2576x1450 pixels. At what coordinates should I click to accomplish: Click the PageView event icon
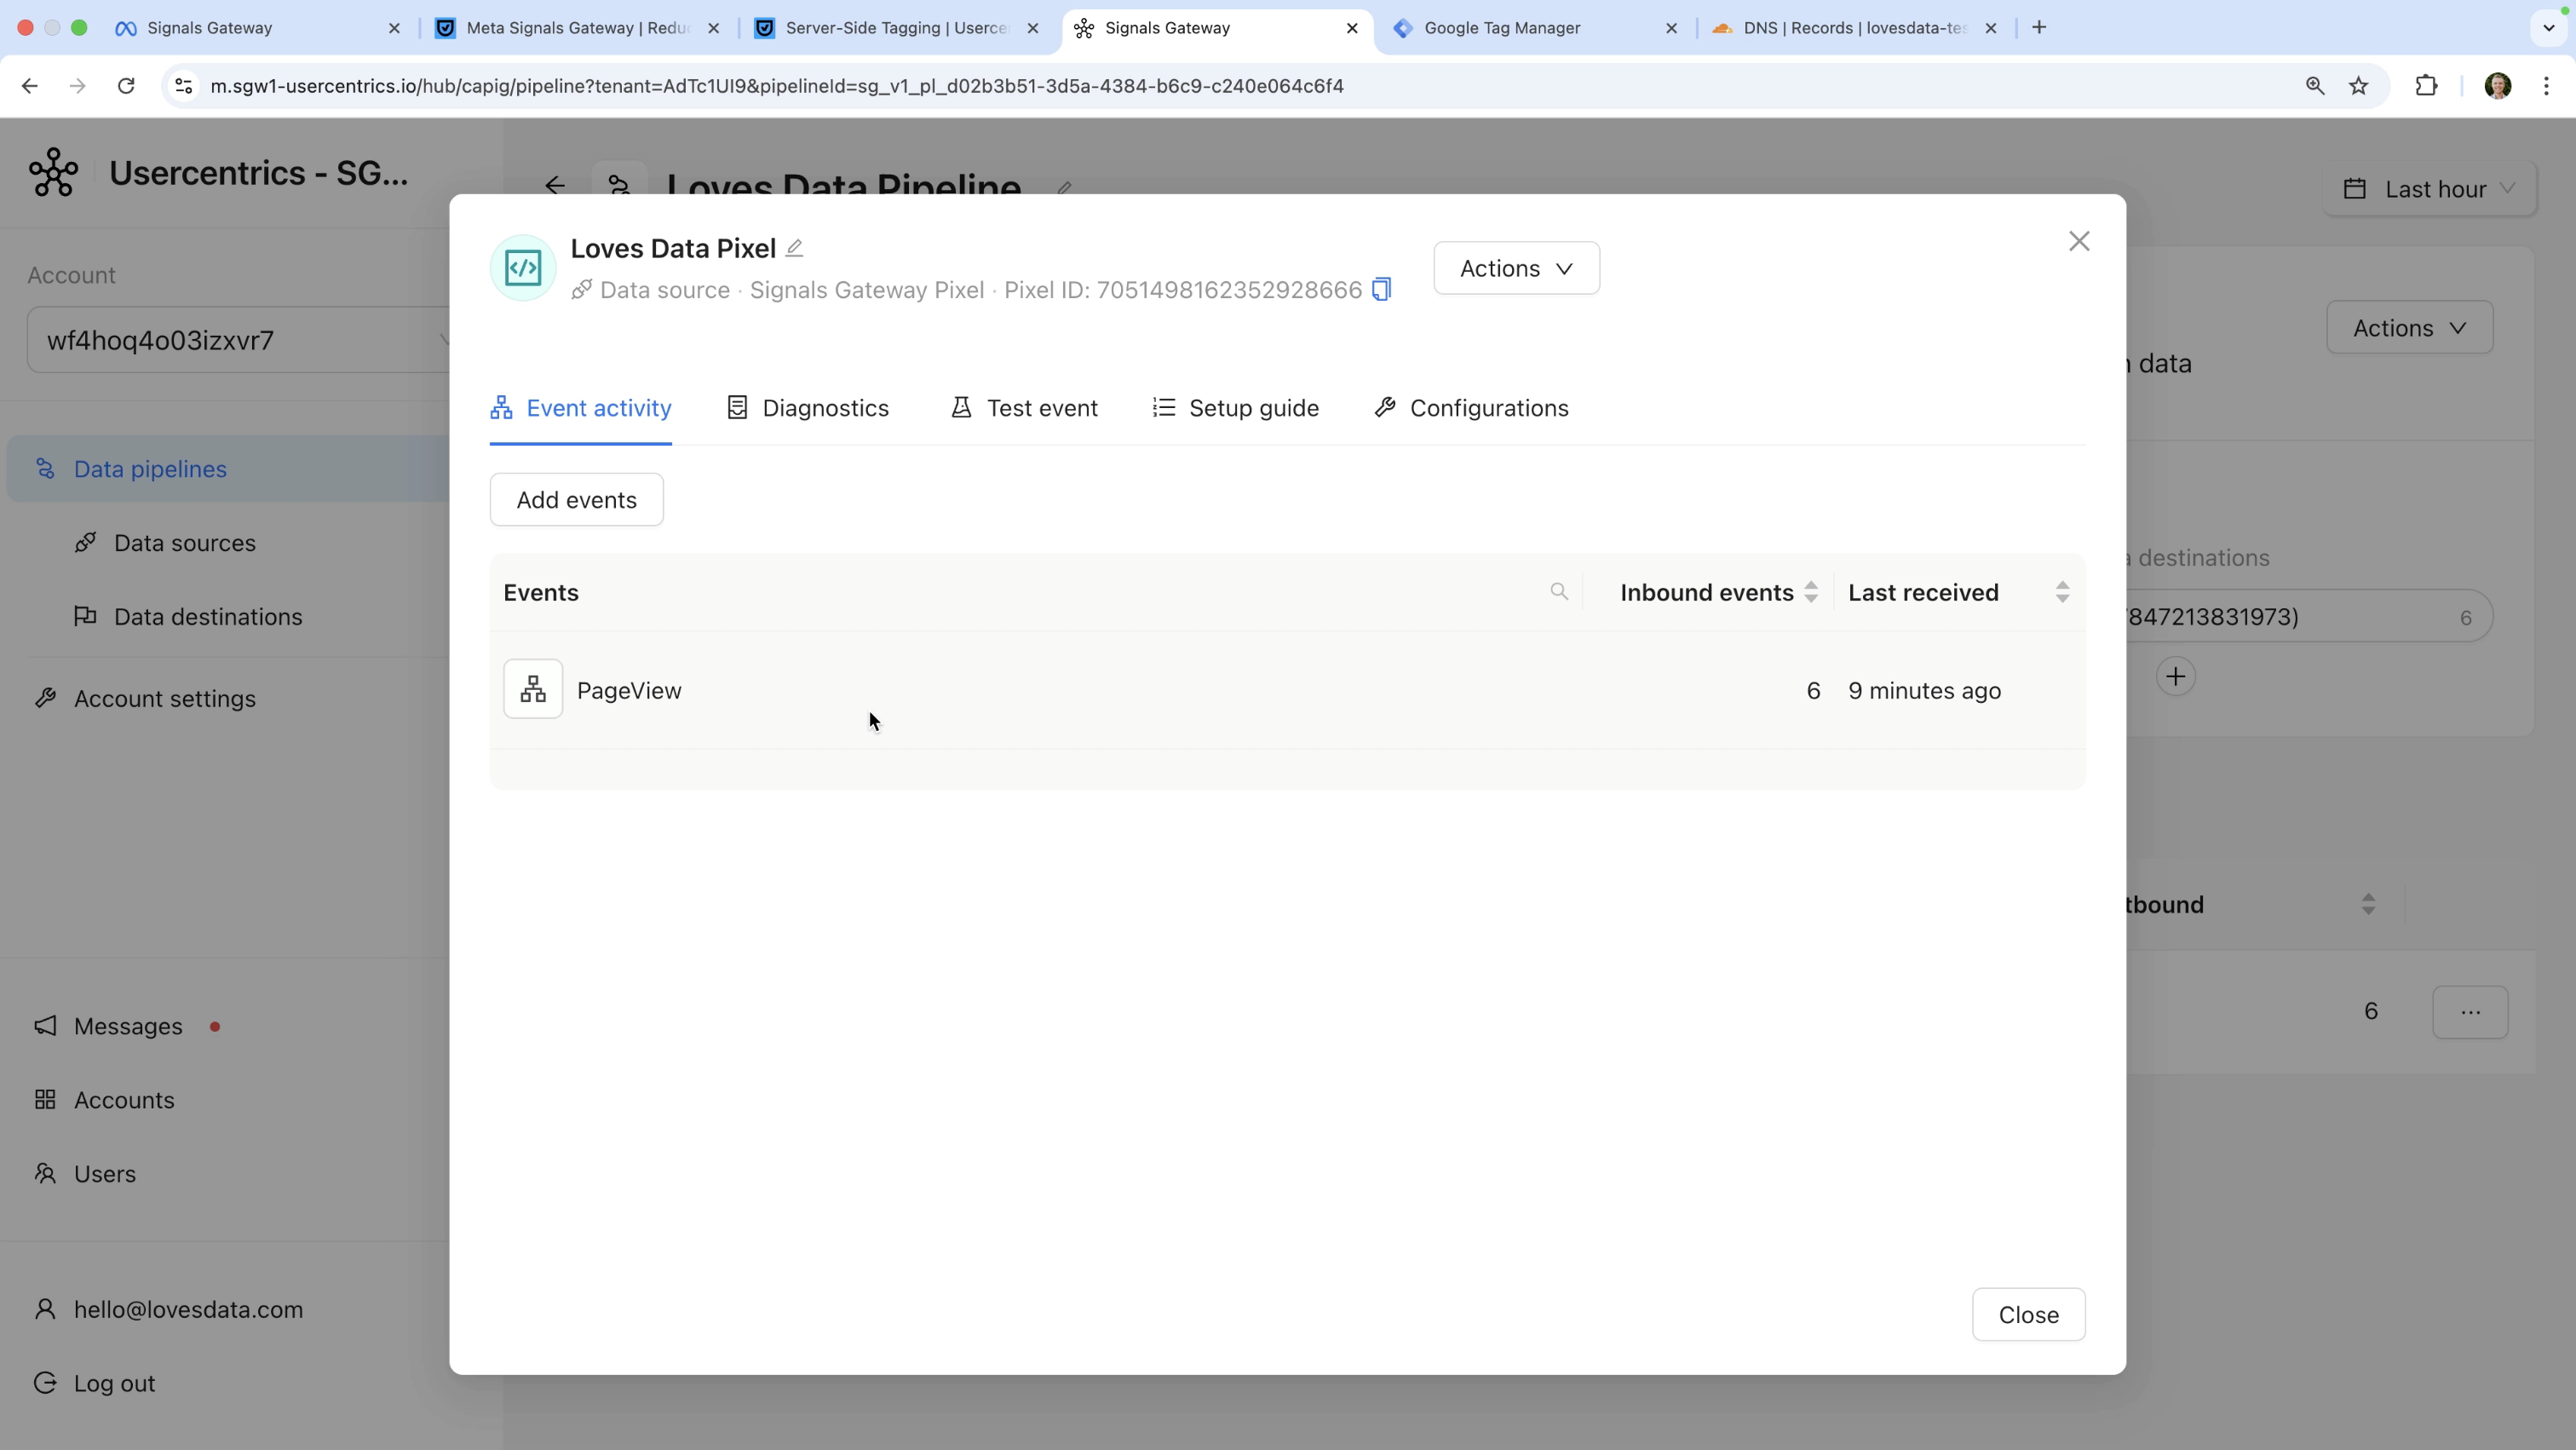(533, 689)
